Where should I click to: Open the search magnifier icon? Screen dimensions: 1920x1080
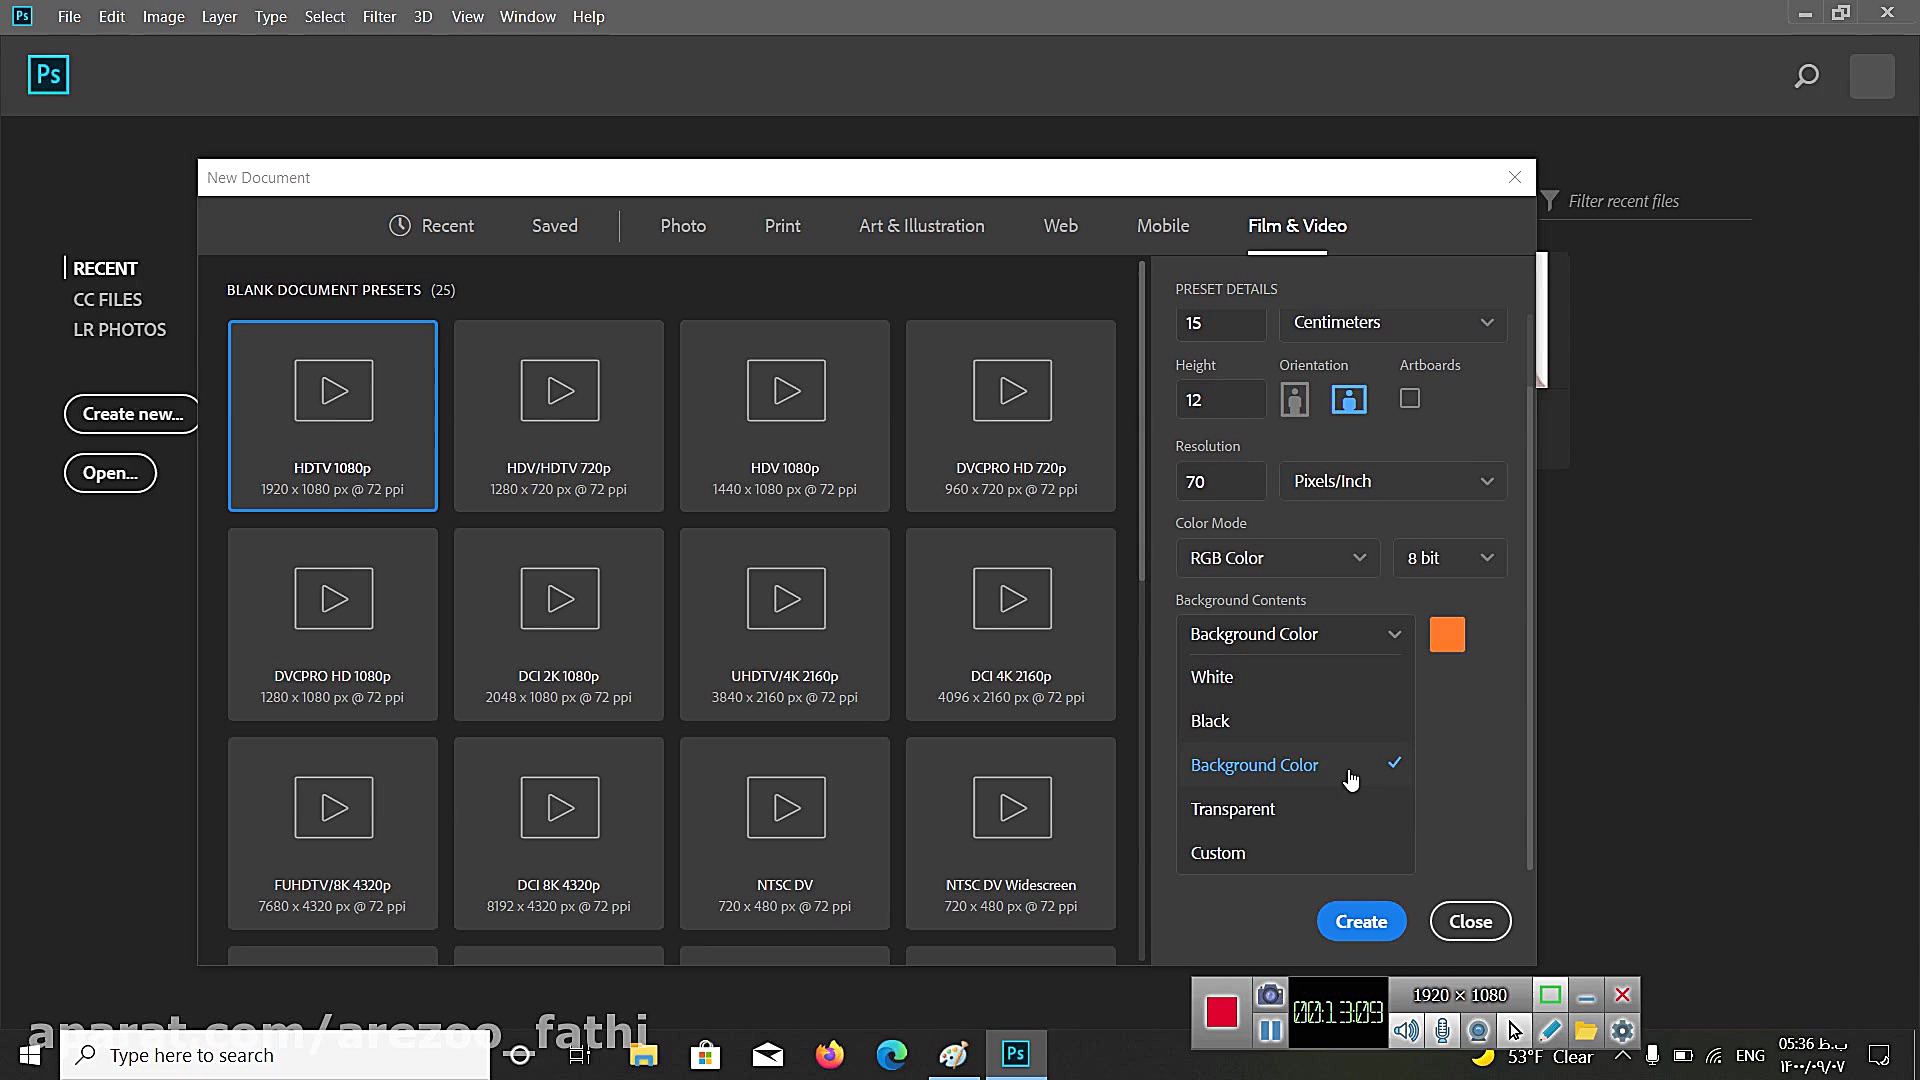pyautogui.click(x=1806, y=76)
